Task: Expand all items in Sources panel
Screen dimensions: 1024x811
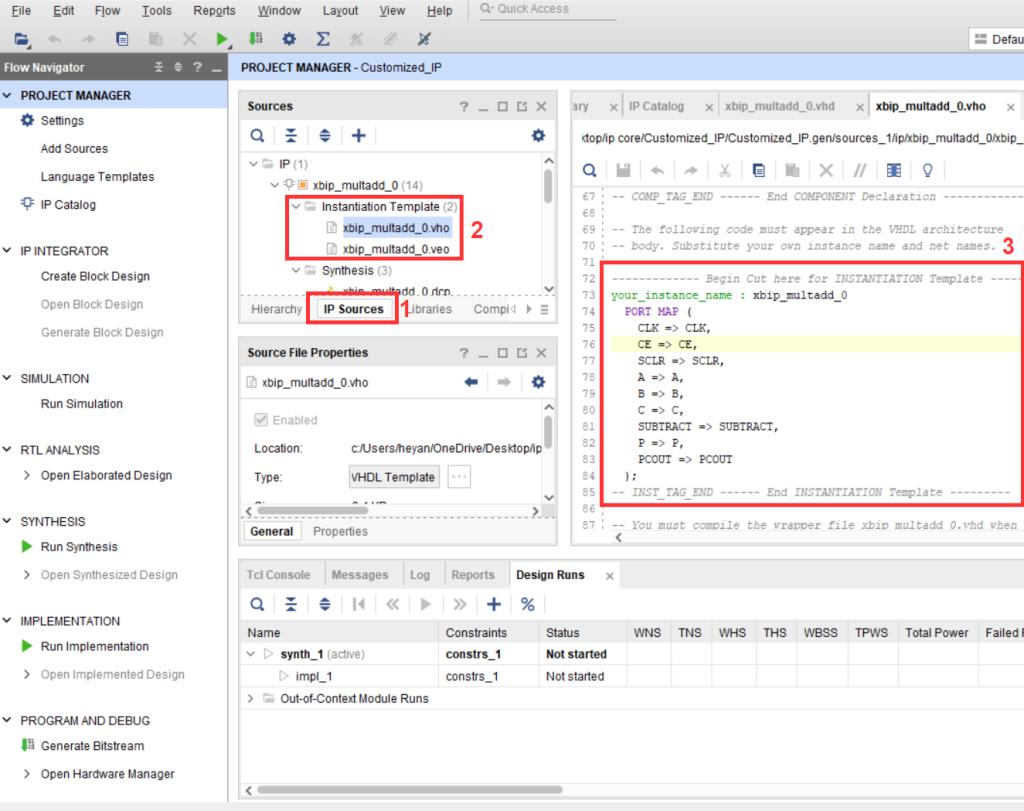Action: [325, 136]
